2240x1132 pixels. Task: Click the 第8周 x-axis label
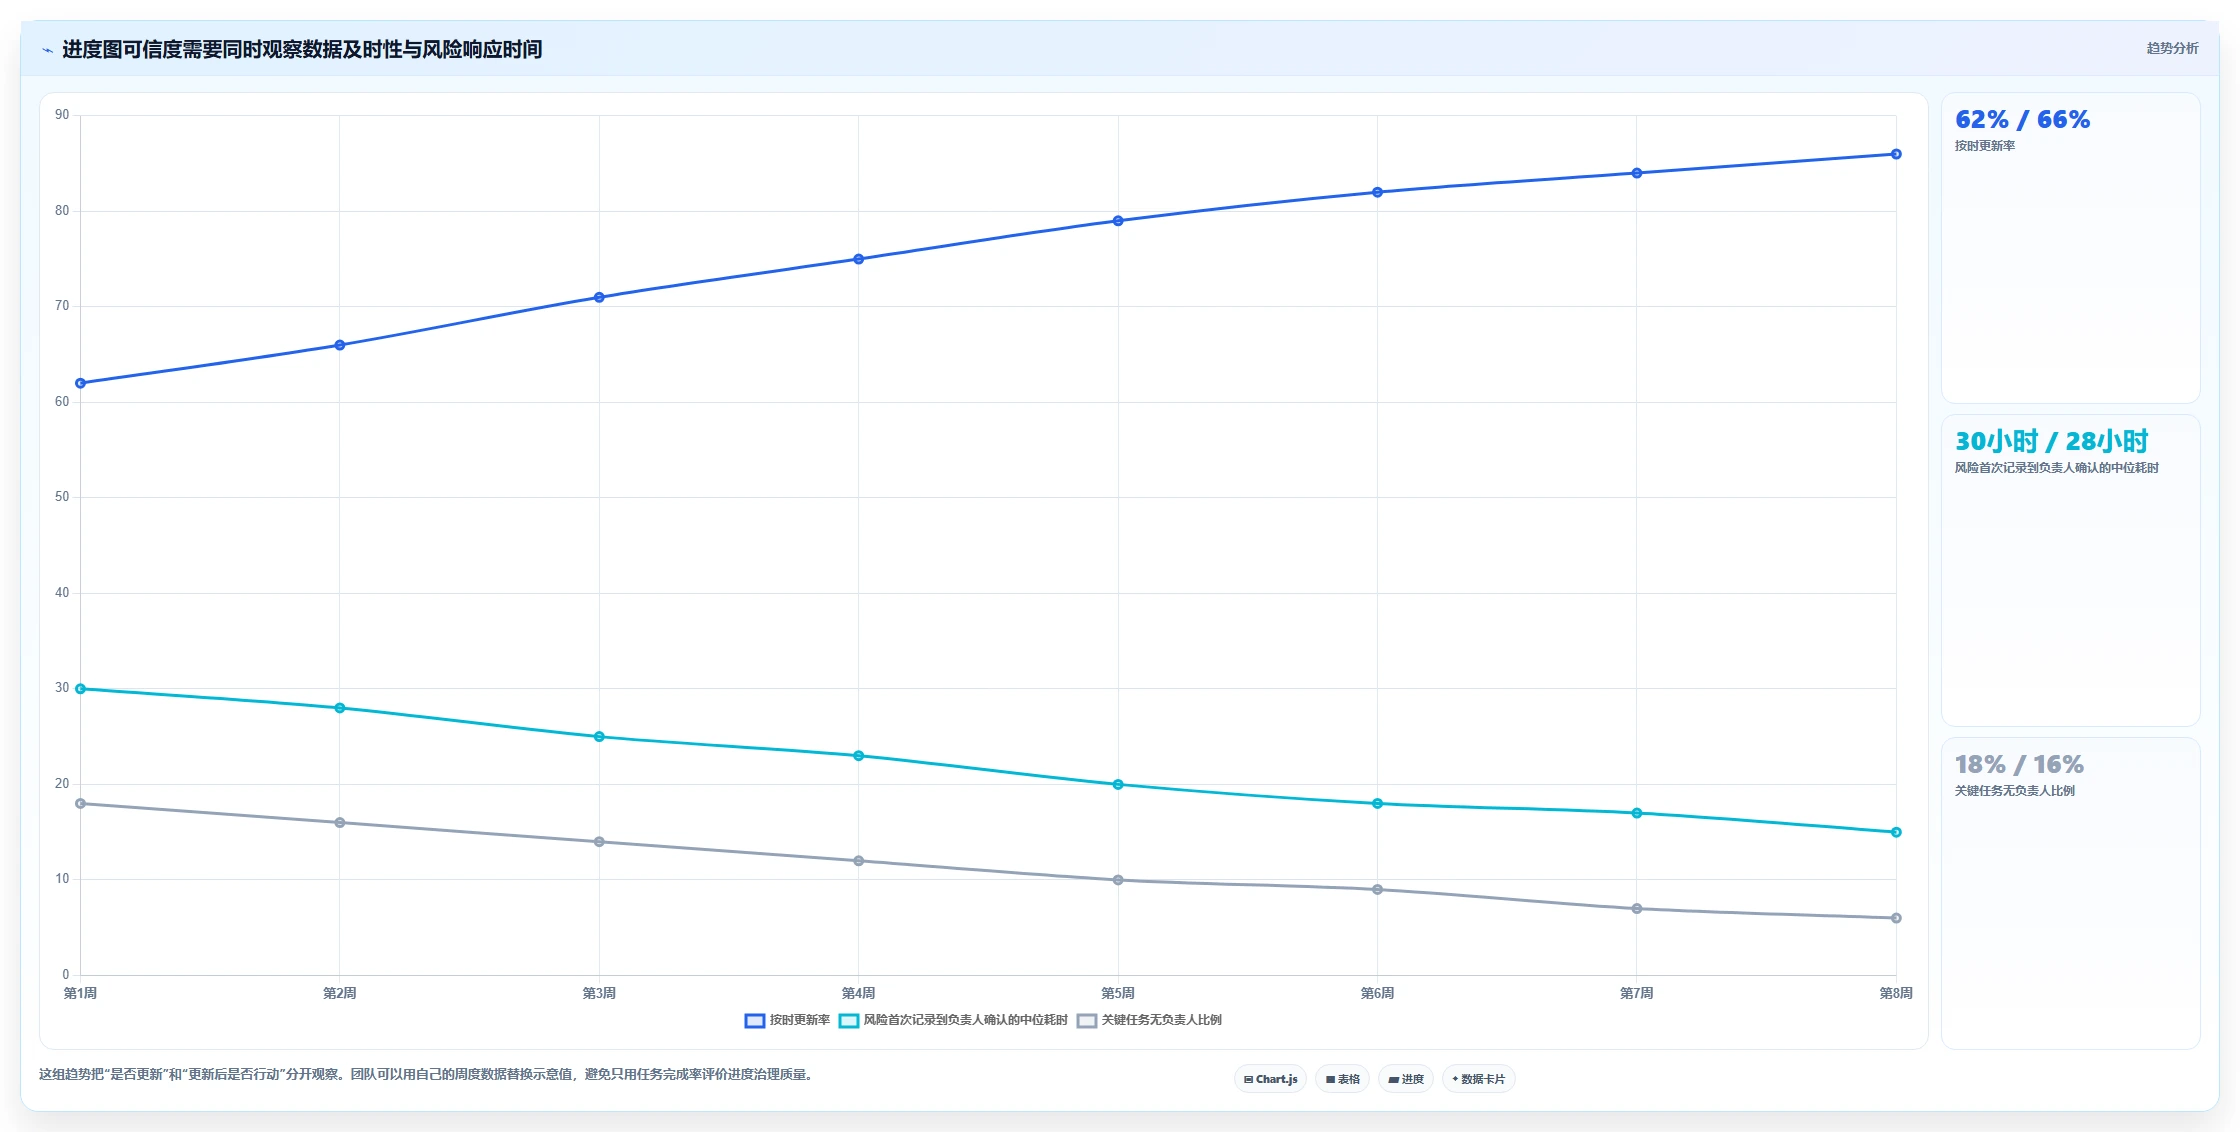point(1896,993)
